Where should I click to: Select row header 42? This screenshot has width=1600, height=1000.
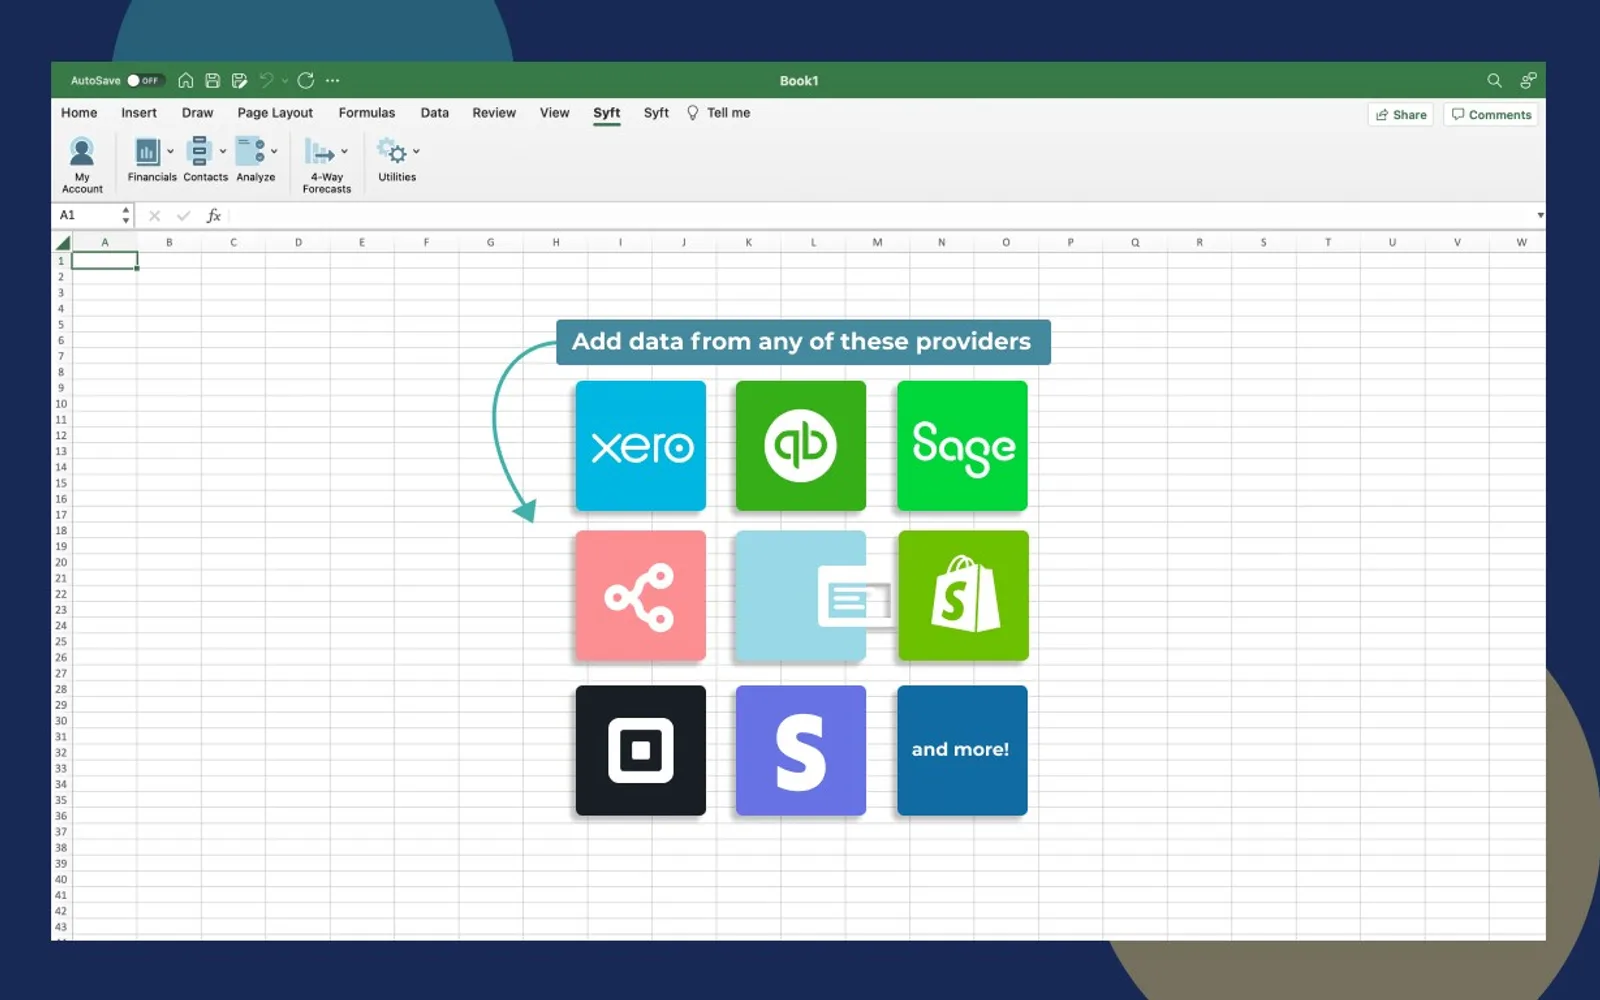[x=61, y=912]
